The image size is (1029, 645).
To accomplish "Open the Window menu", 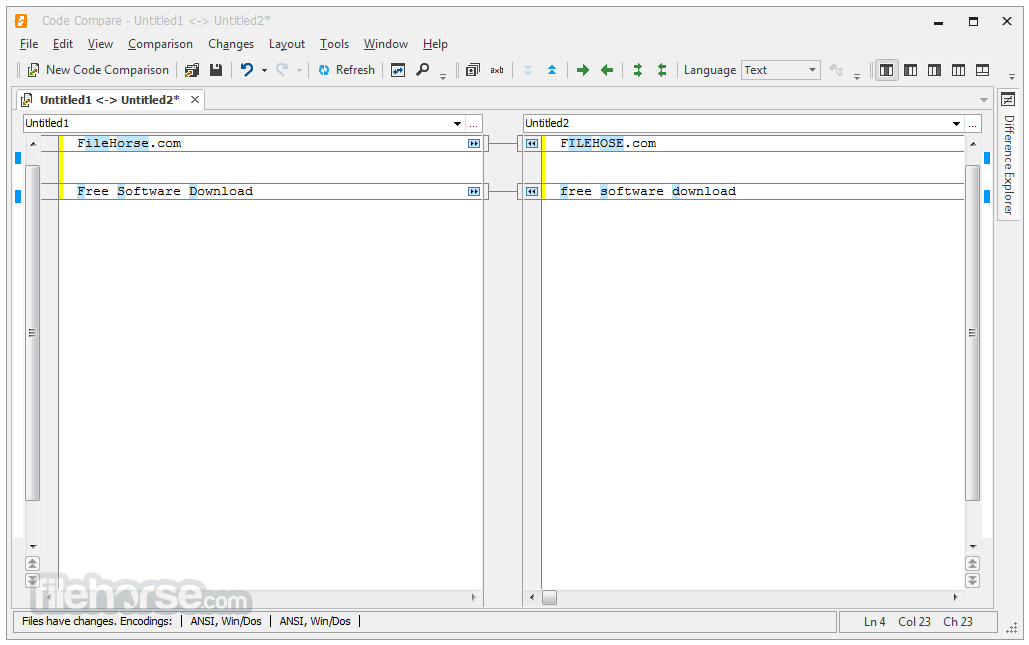I will point(386,44).
